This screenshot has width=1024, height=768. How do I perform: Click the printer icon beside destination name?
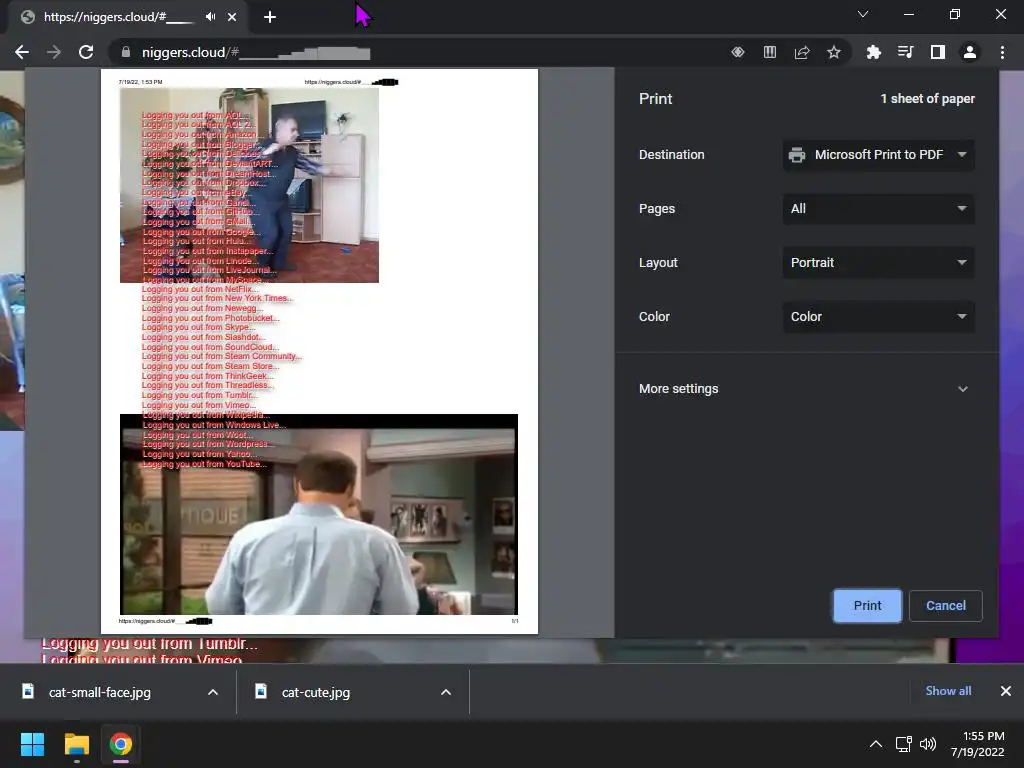pos(797,155)
